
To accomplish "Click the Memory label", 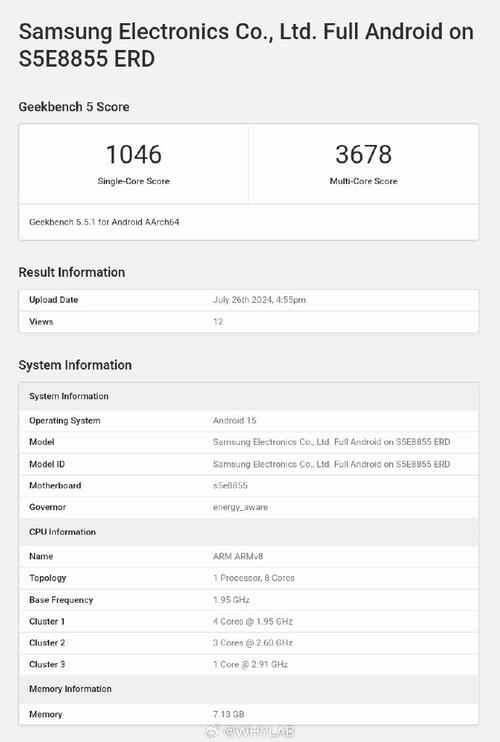I will point(45,714).
